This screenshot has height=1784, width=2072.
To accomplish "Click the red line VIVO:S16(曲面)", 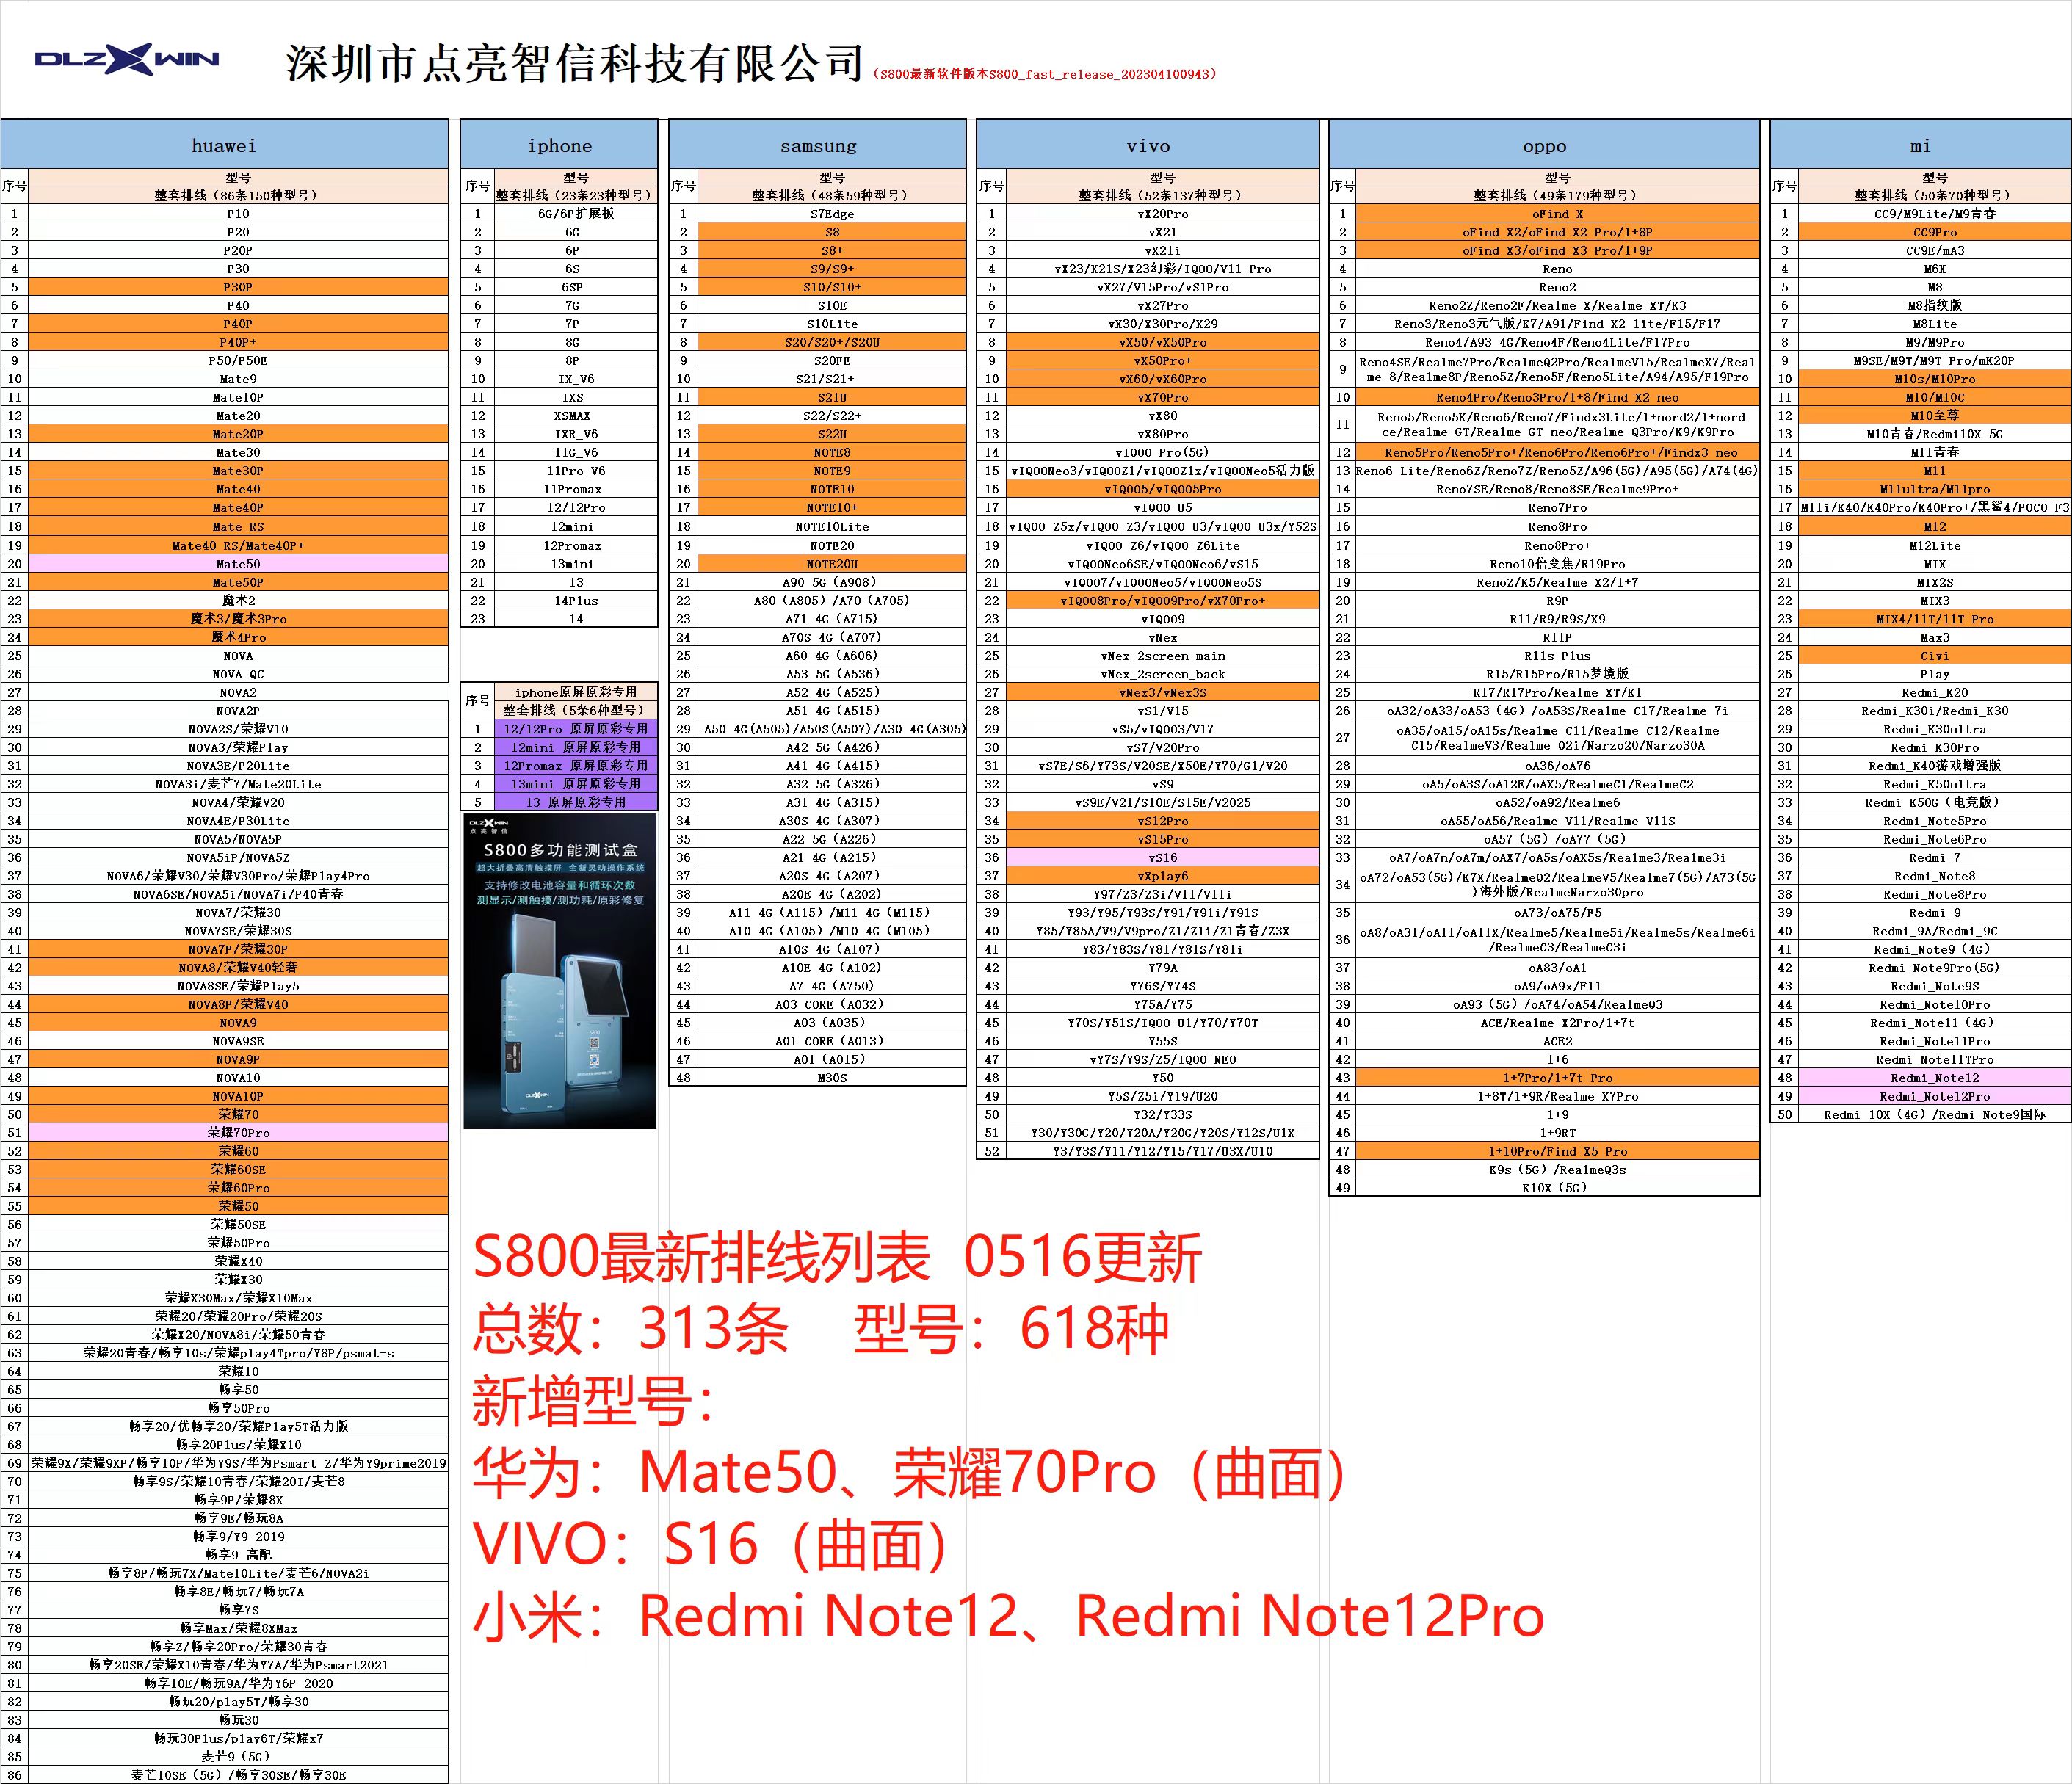I will tap(710, 1544).
